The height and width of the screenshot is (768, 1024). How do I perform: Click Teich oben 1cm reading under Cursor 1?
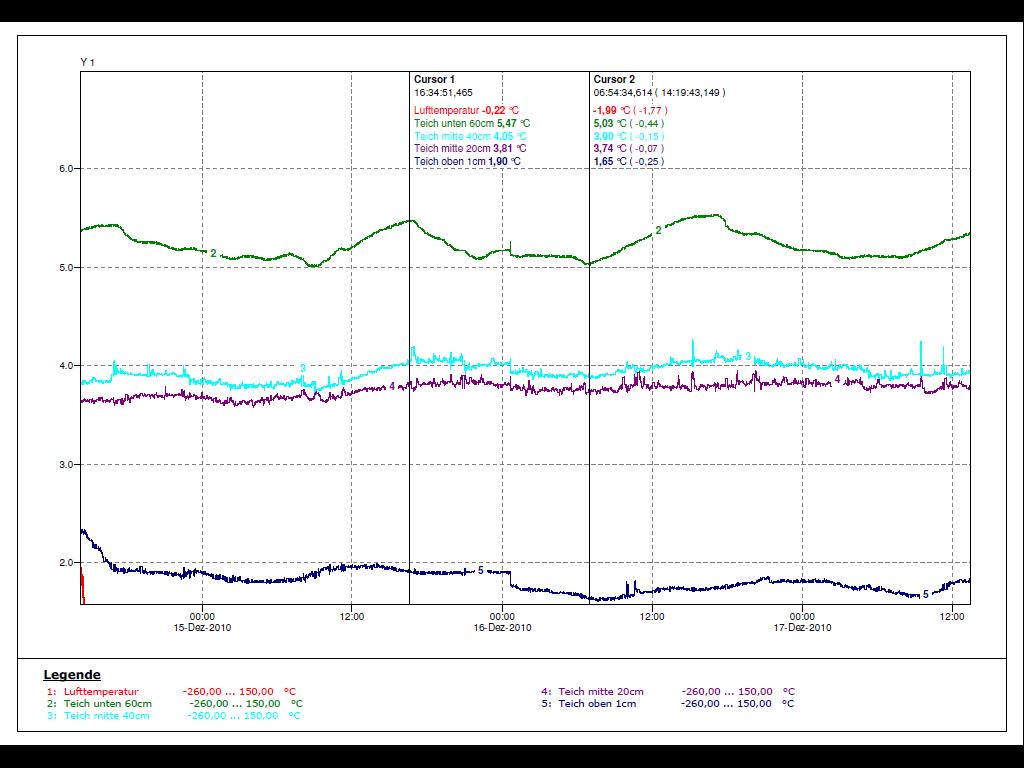467,161
